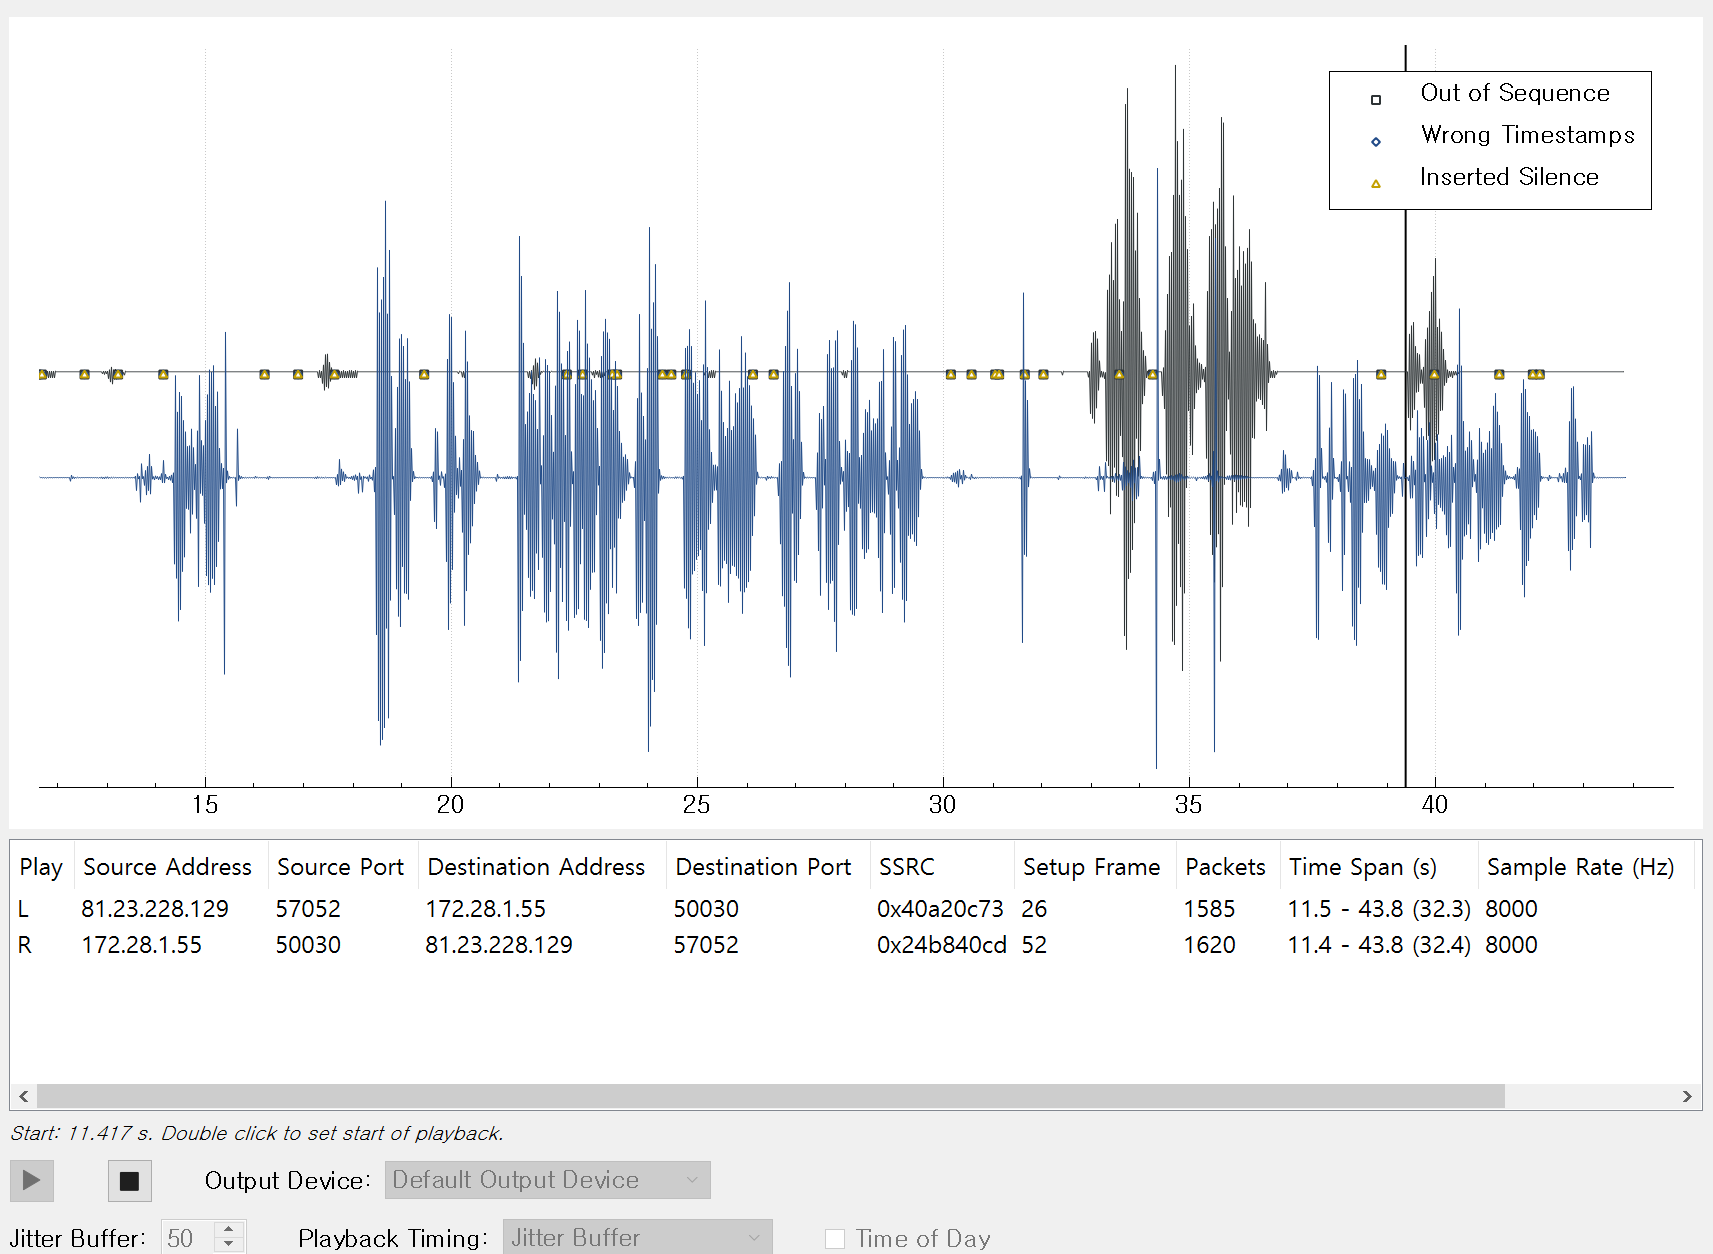Image resolution: width=1713 pixels, height=1254 pixels.
Task: Click the Wrong Timestamps legend label
Action: click(x=1527, y=135)
